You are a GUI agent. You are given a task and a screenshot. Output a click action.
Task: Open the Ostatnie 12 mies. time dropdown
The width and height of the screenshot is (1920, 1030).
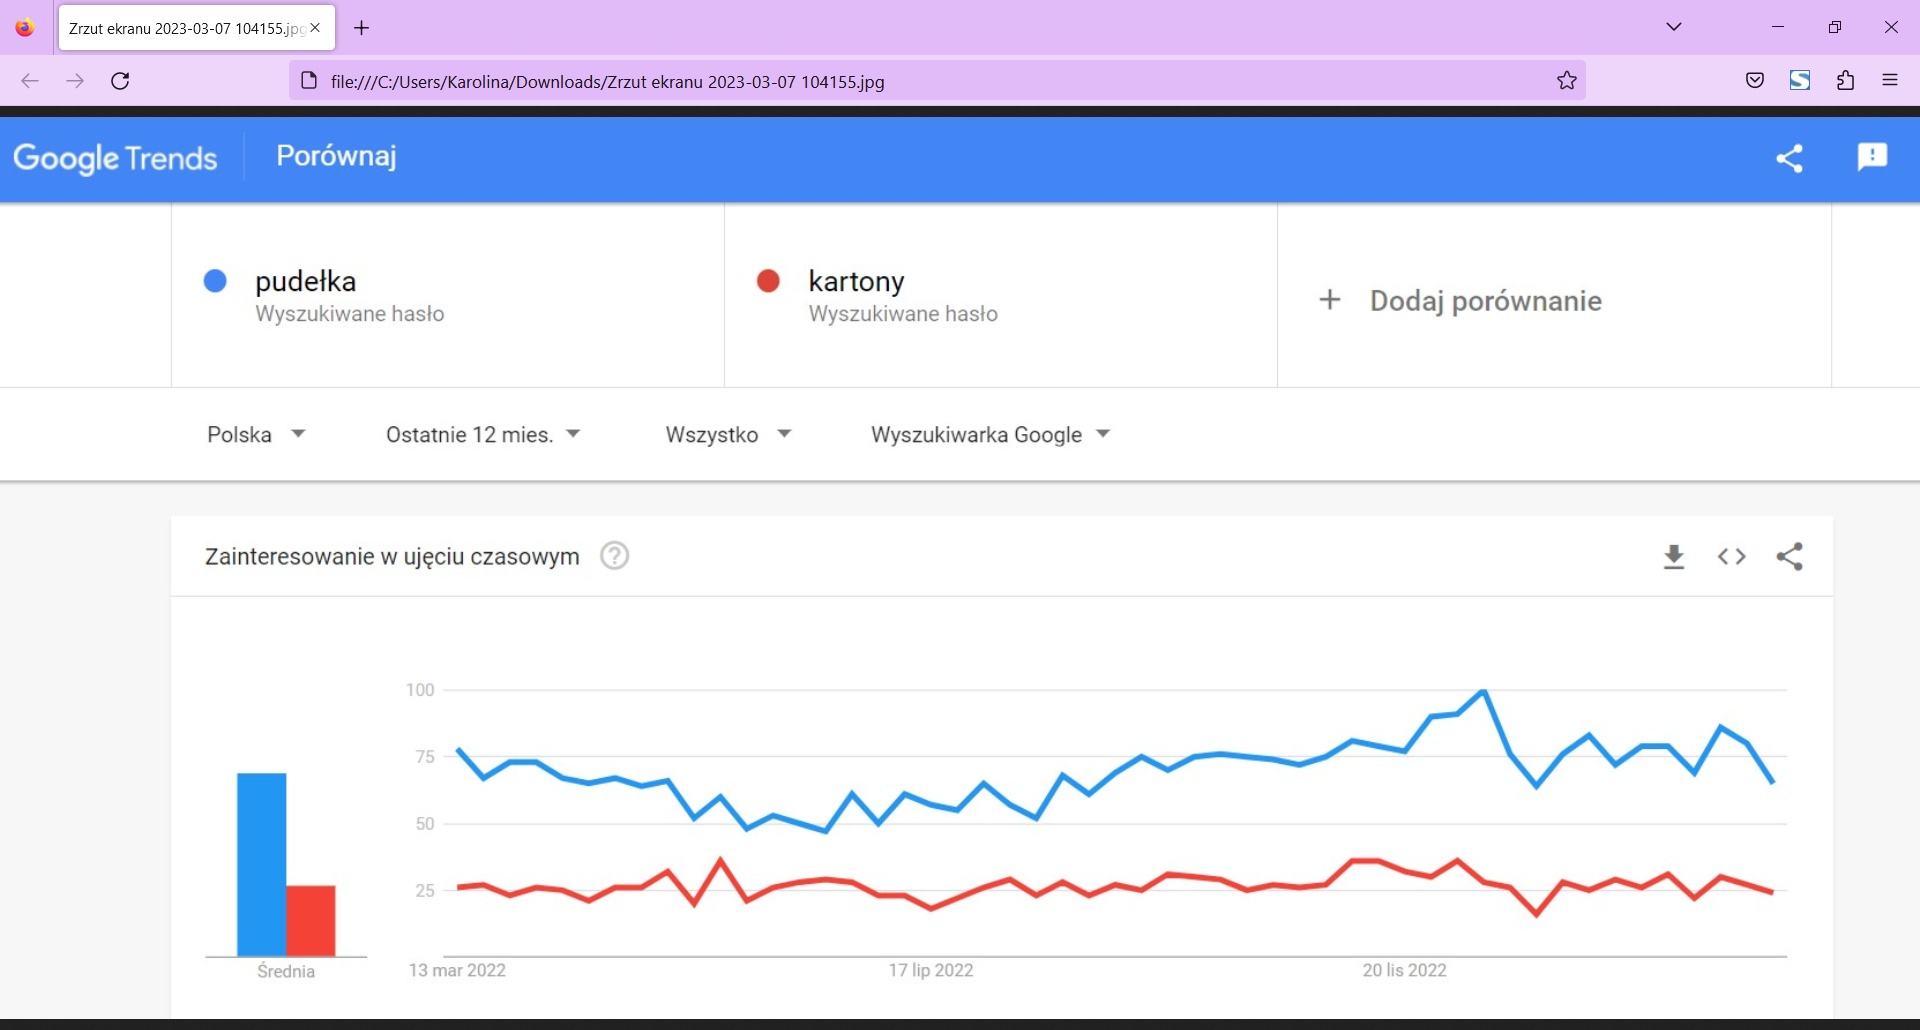pyautogui.click(x=483, y=435)
